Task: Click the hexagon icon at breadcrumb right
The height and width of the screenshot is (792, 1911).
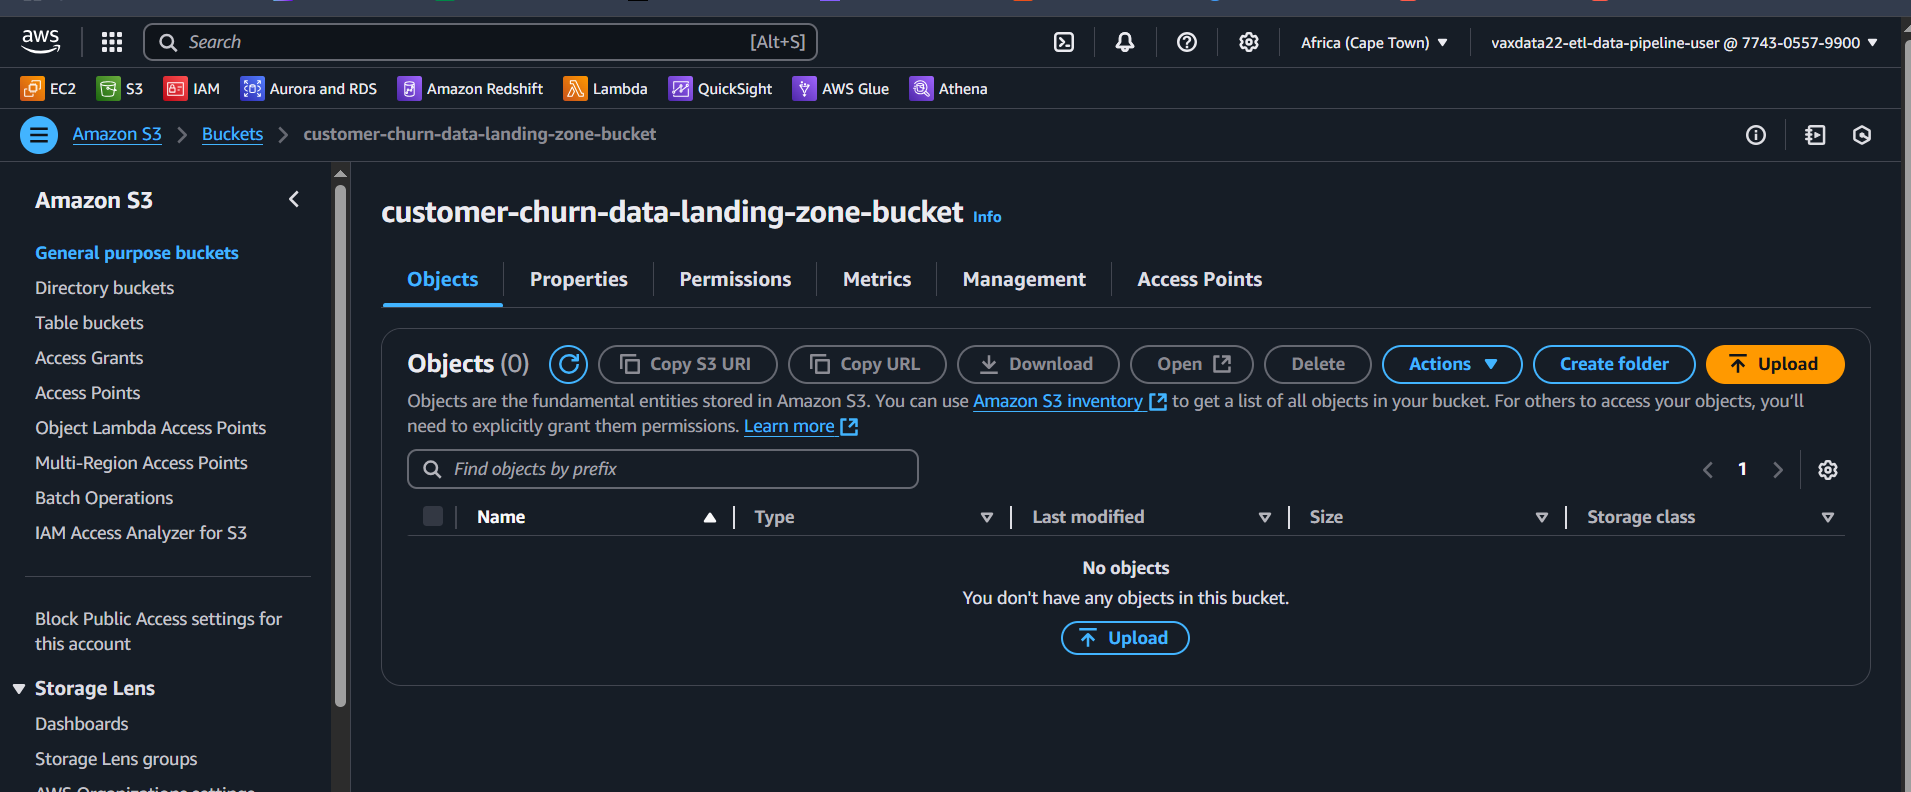Action: click(1862, 135)
